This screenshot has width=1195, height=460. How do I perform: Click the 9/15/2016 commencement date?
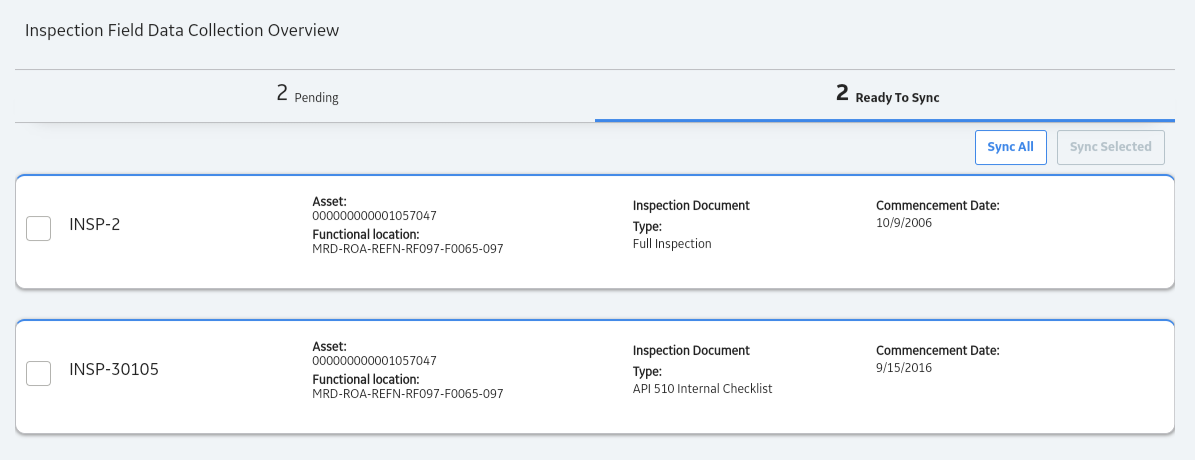click(904, 368)
